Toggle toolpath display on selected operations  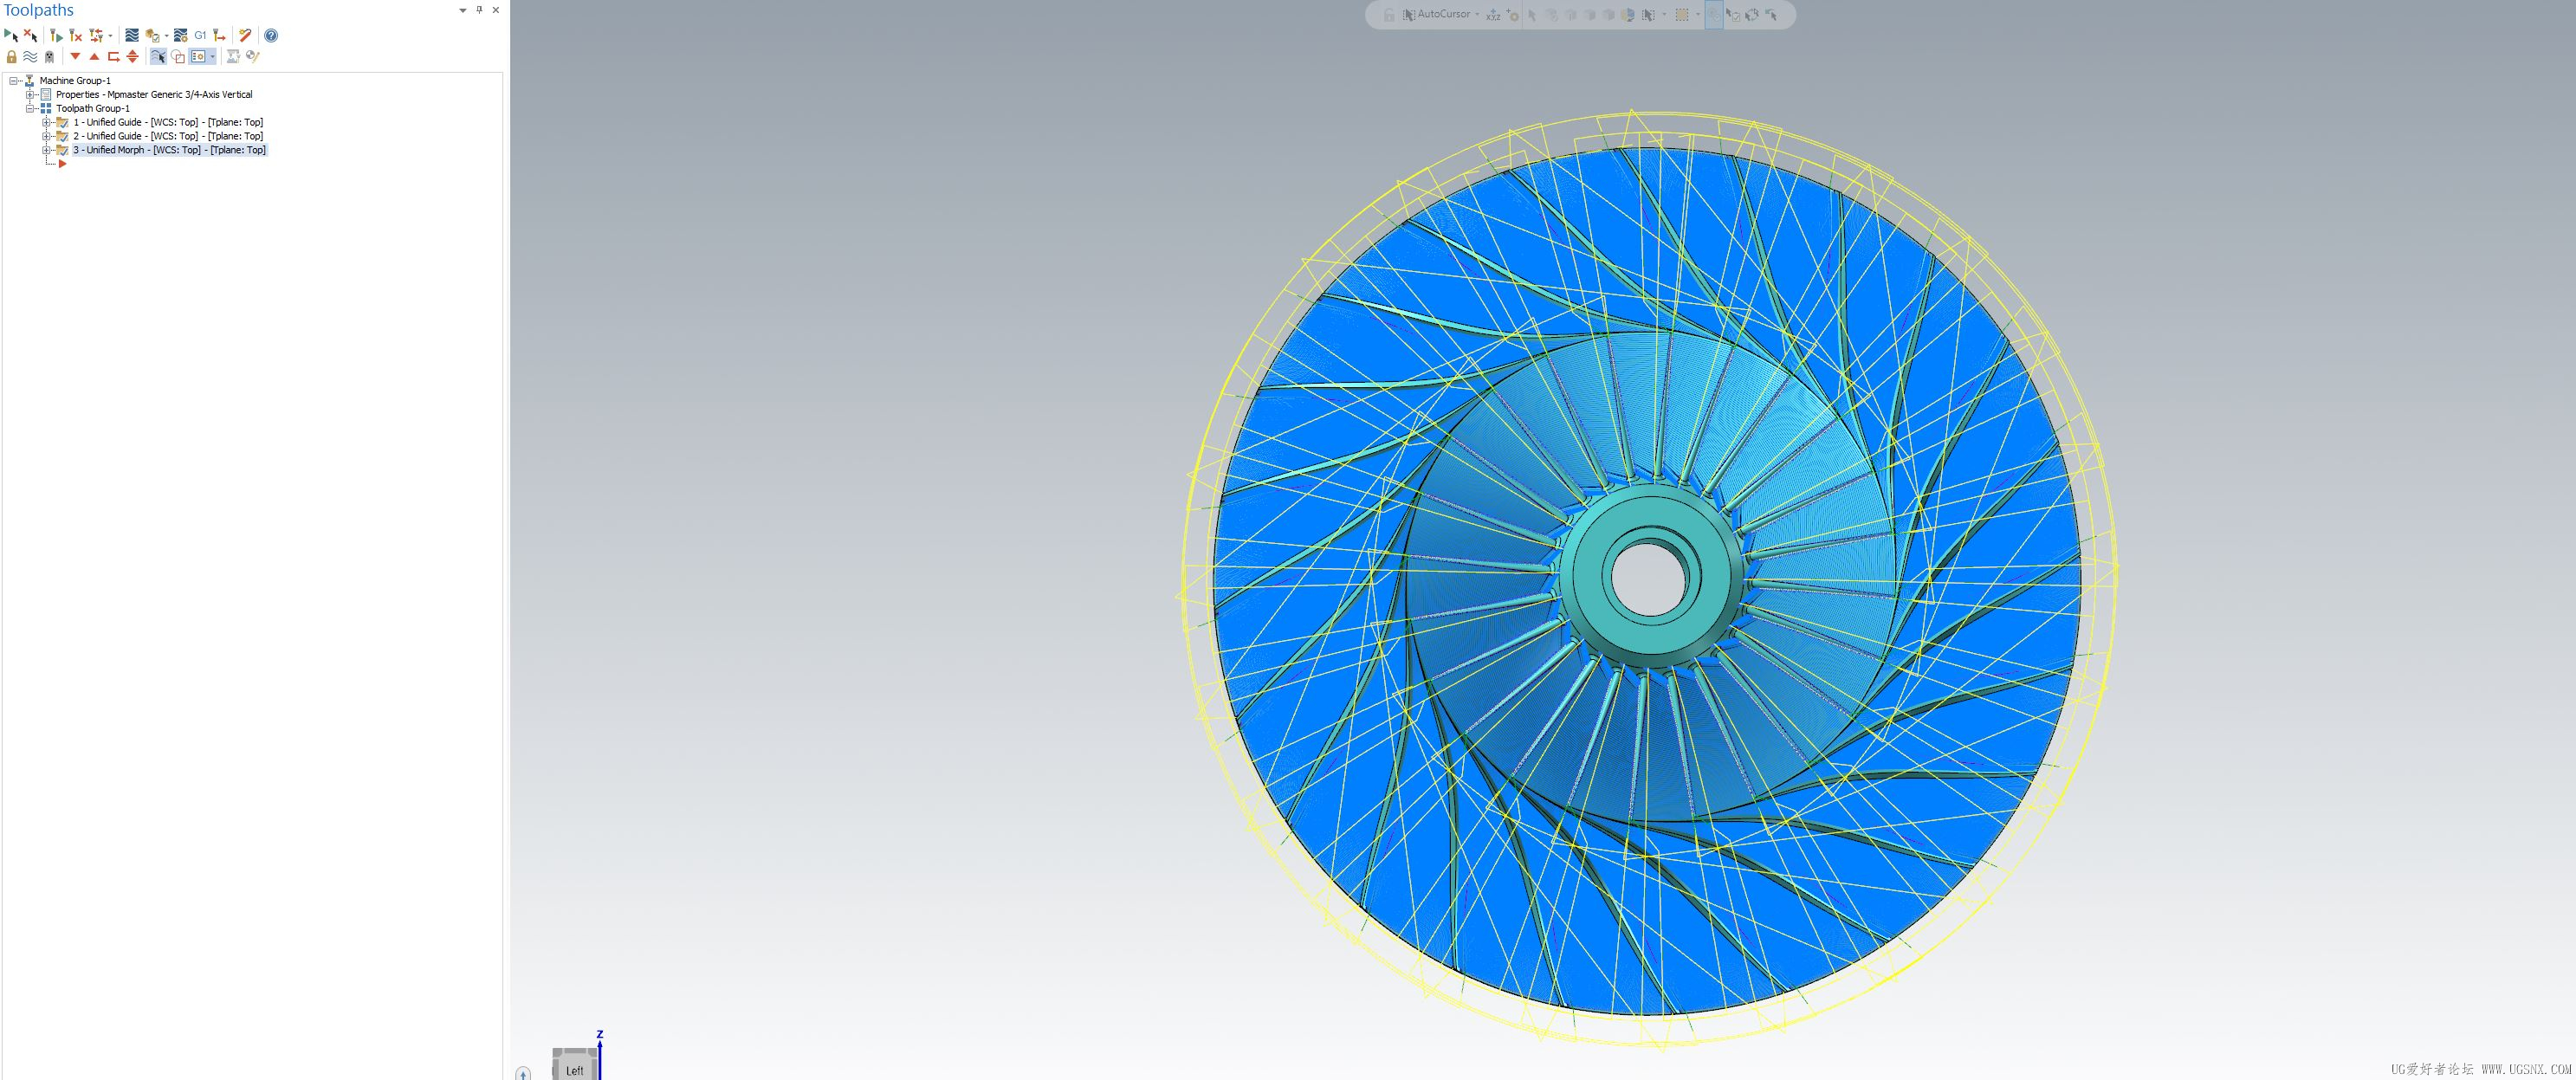(x=30, y=57)
